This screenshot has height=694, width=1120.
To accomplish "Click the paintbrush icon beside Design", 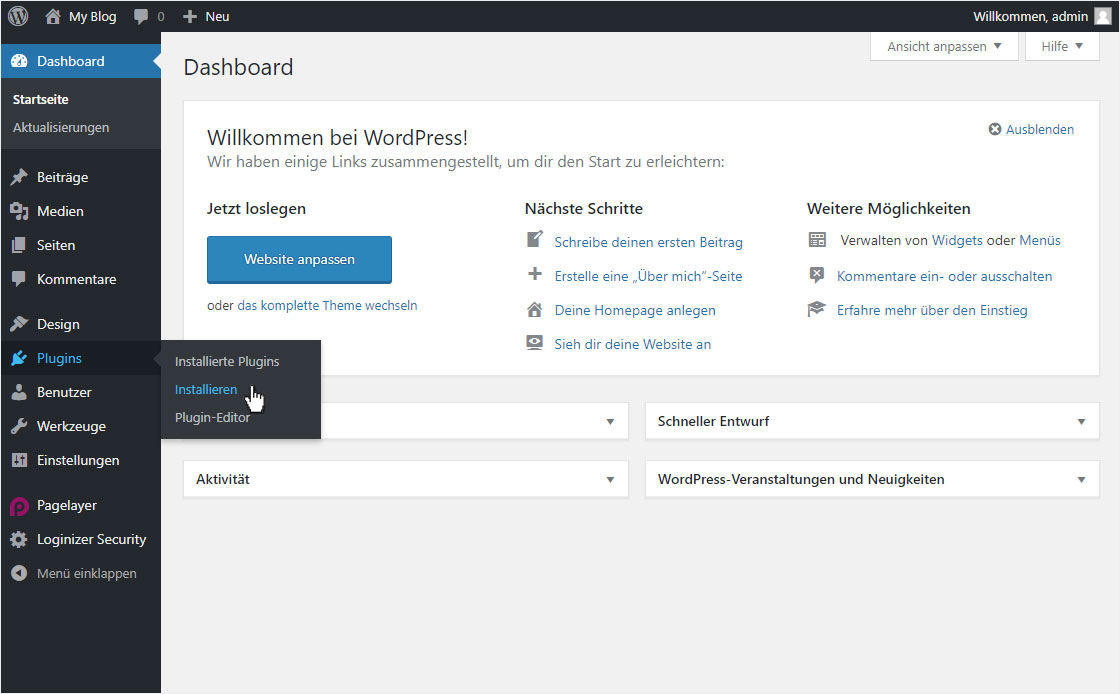I will click(x=19, y=324).
